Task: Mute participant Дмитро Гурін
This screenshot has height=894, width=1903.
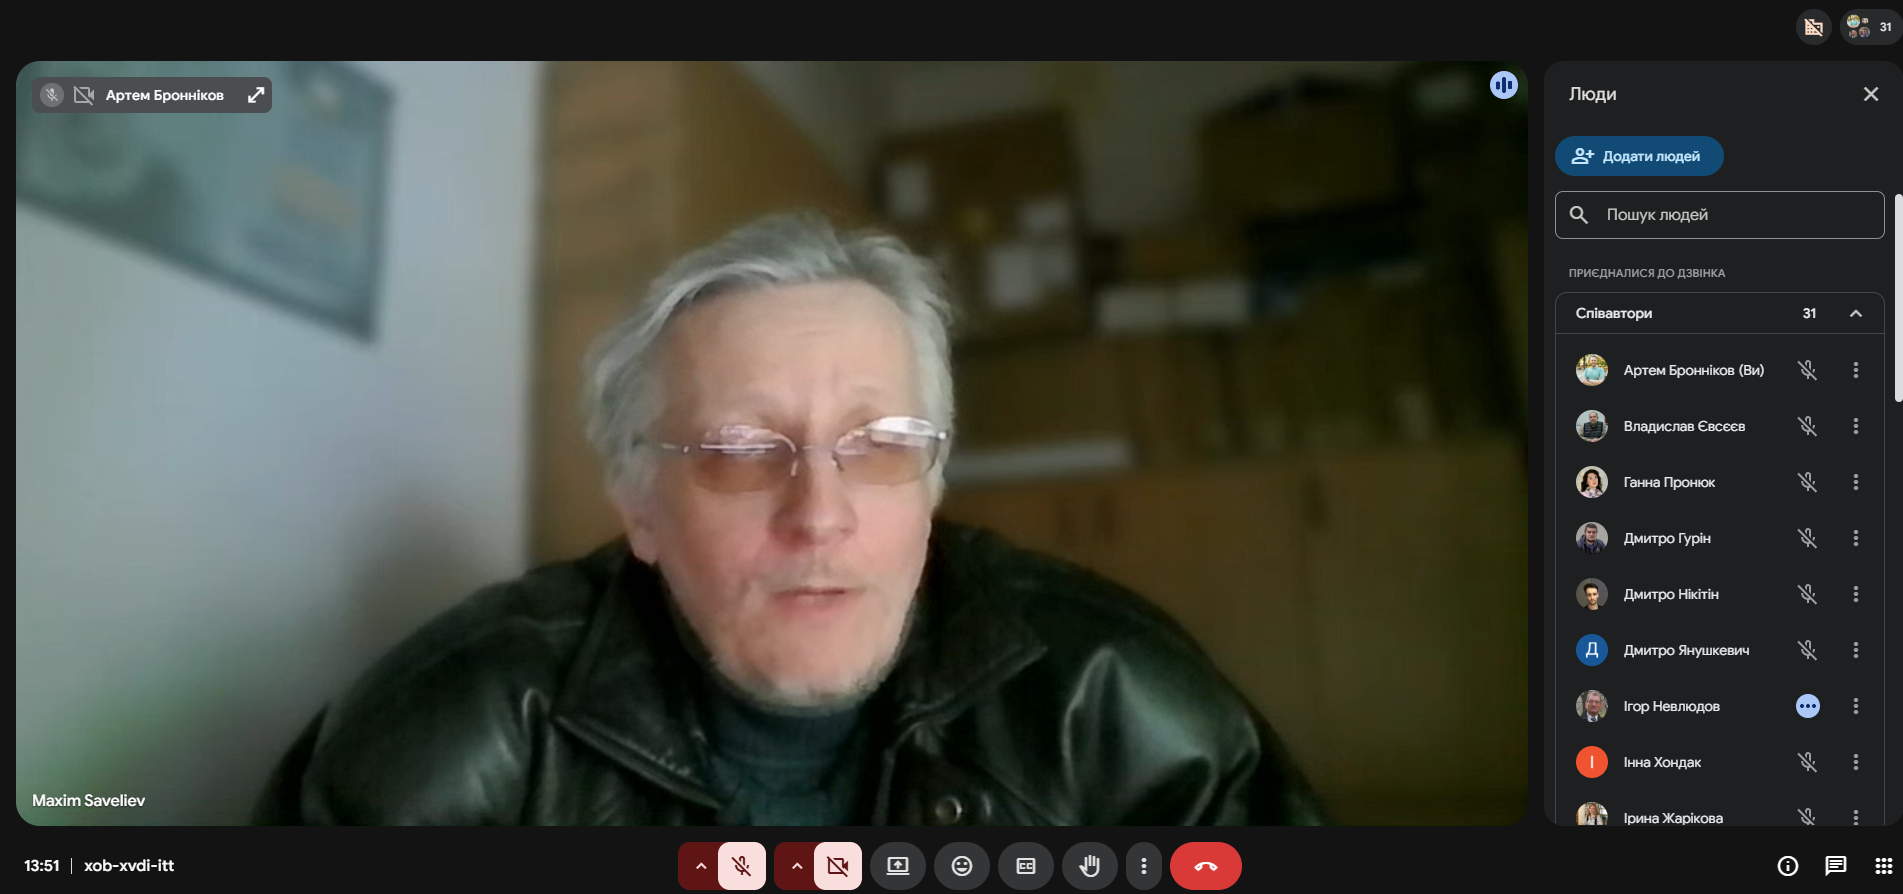Action: click(1807, 538)
